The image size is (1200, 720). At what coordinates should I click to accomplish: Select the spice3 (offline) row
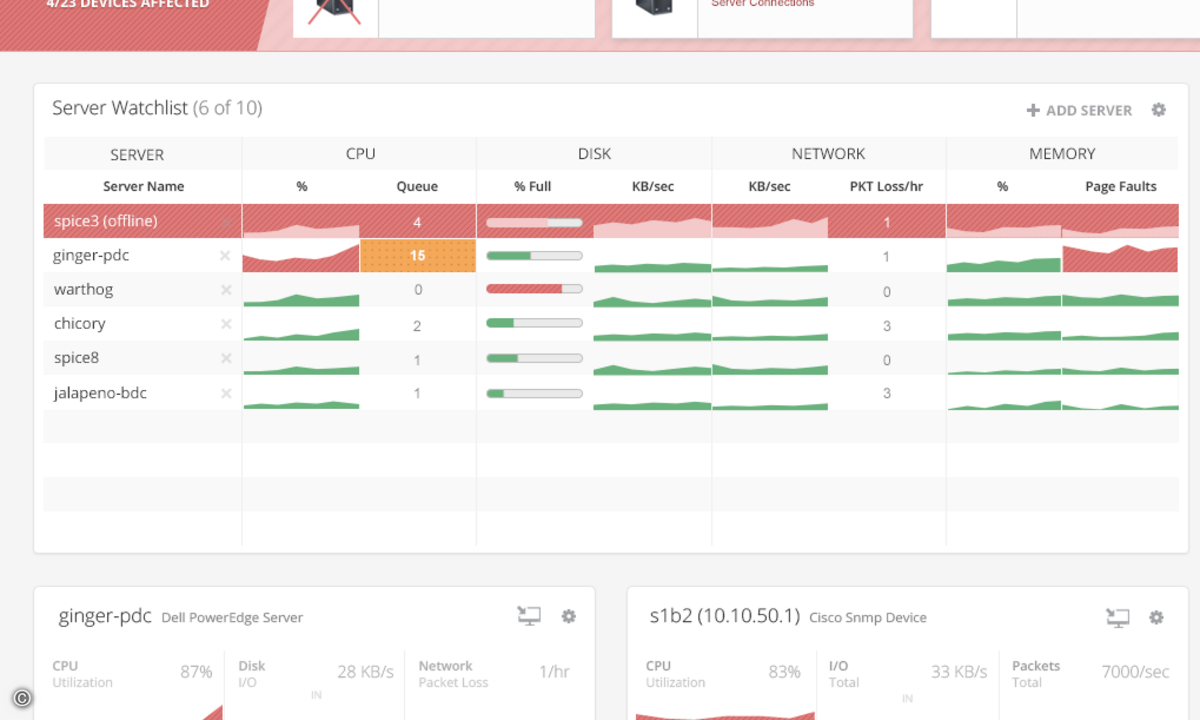pos(611,221)
